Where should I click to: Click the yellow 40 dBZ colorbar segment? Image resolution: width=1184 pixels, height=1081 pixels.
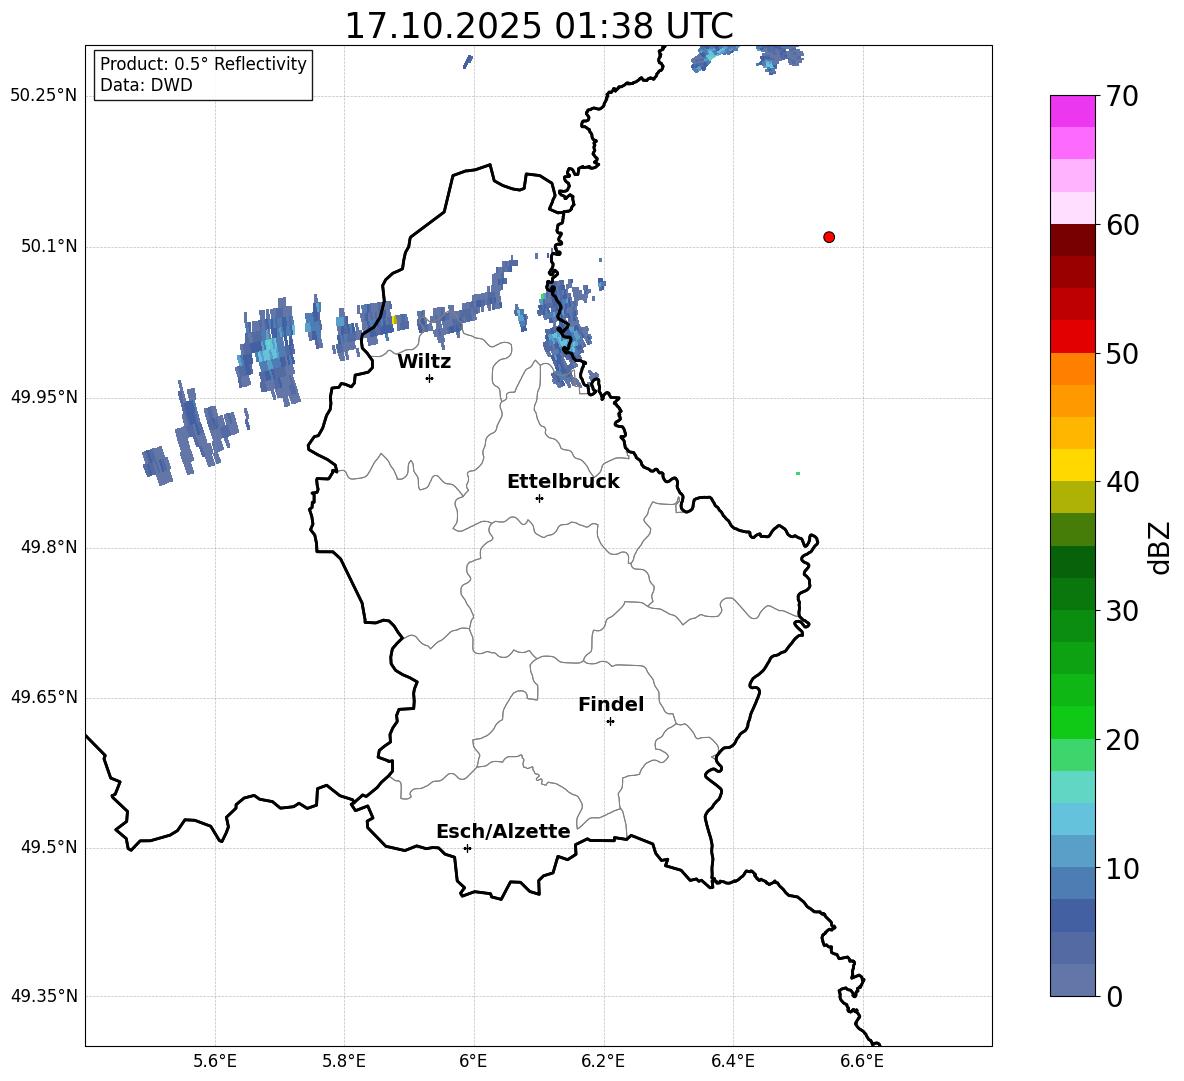pyautogui.click(x=1072, y=465)
